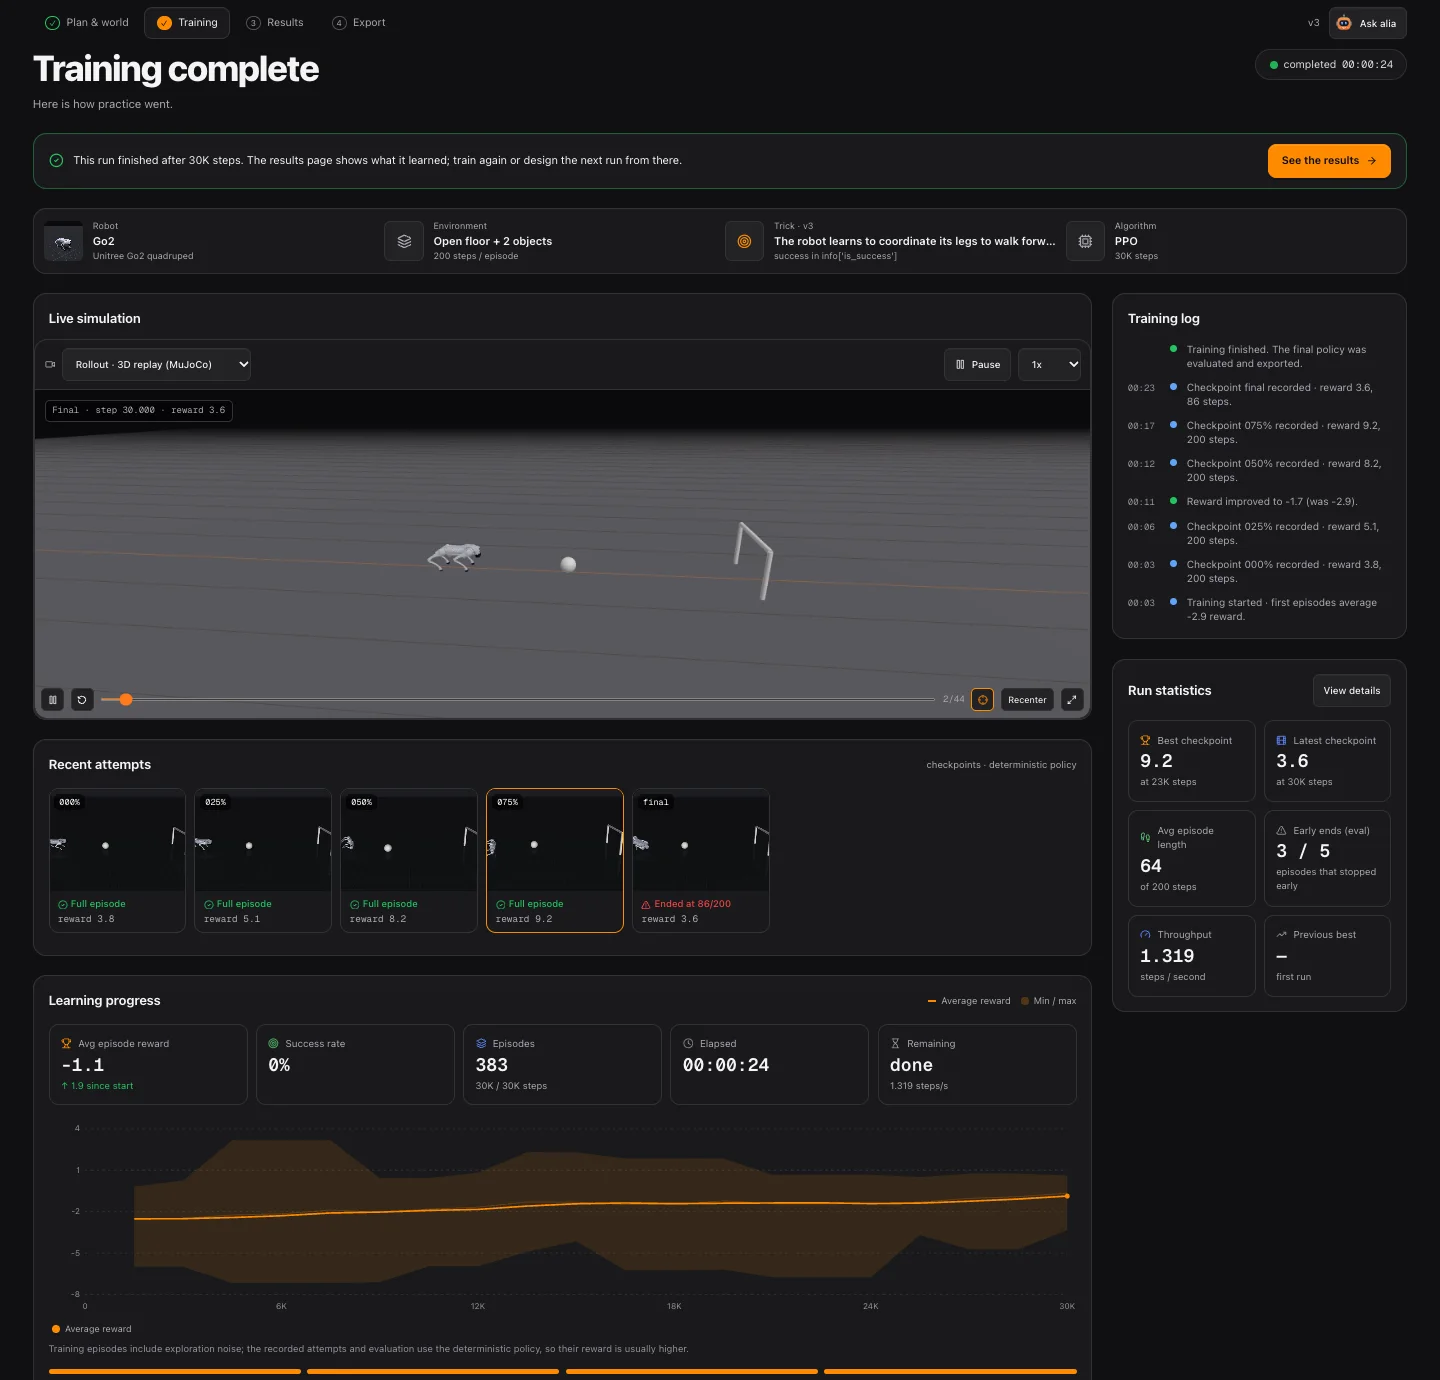Select the Training step tab
Viewport: 1440px width, 1380px height.
(187, 22)
